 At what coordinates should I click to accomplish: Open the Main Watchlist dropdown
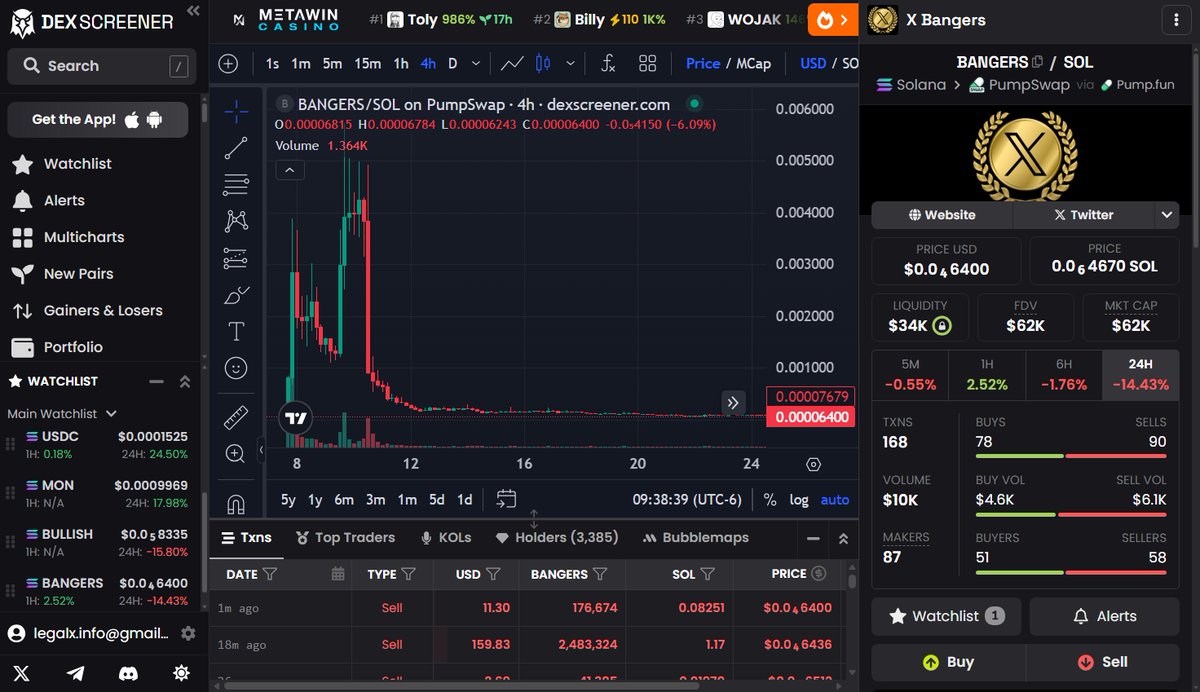click(62, 413)
